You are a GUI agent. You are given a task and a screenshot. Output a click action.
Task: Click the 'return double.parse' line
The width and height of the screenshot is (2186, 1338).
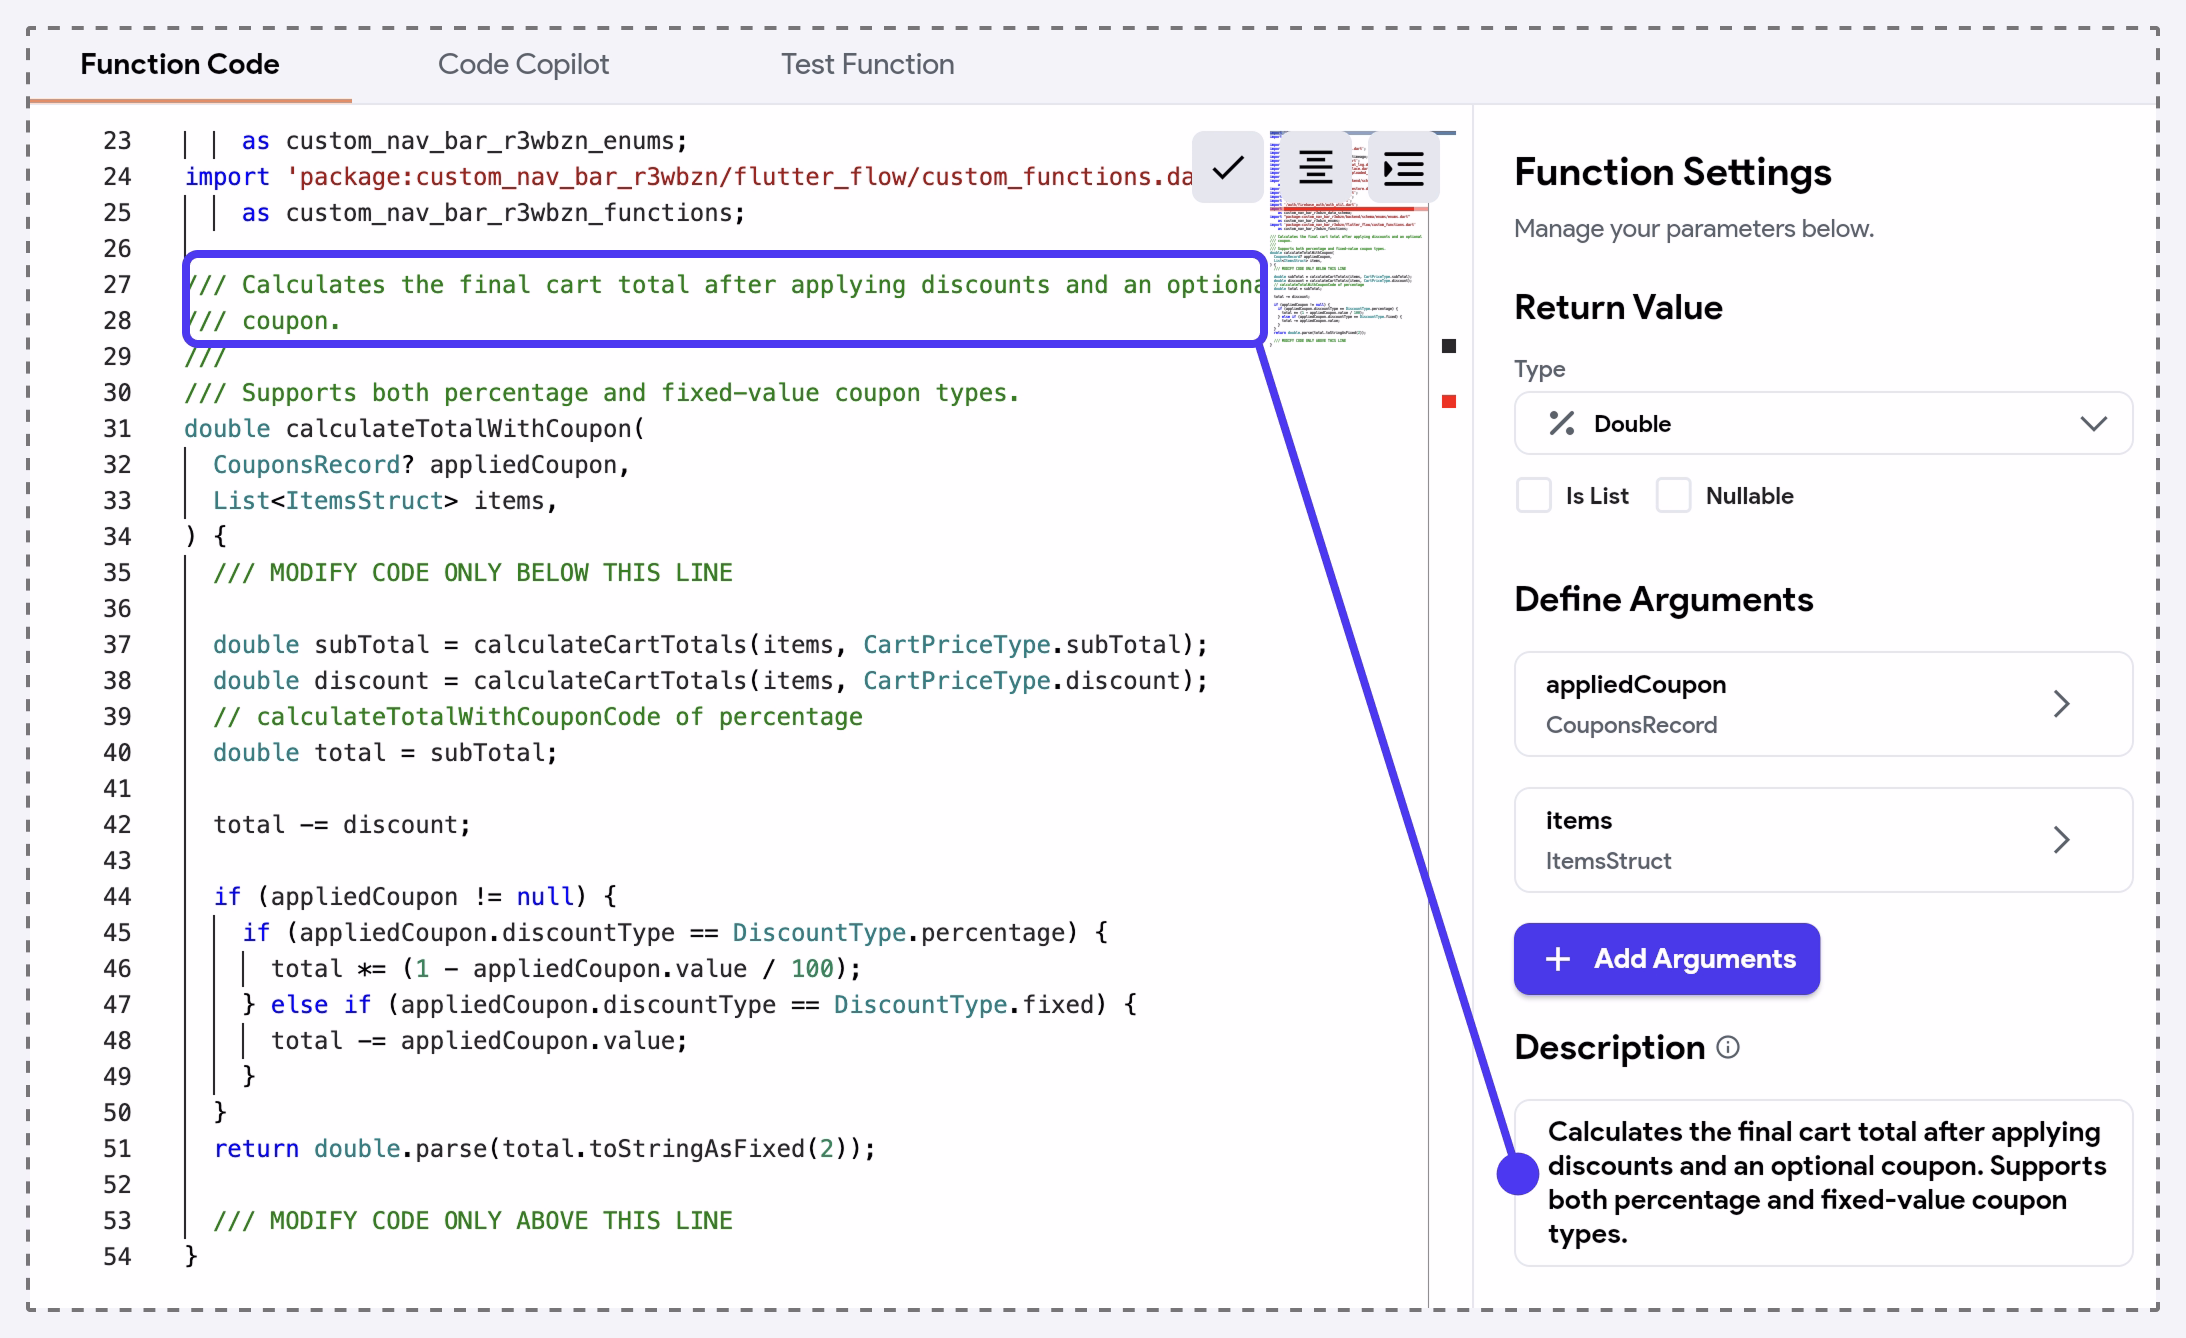(544, 1149)
